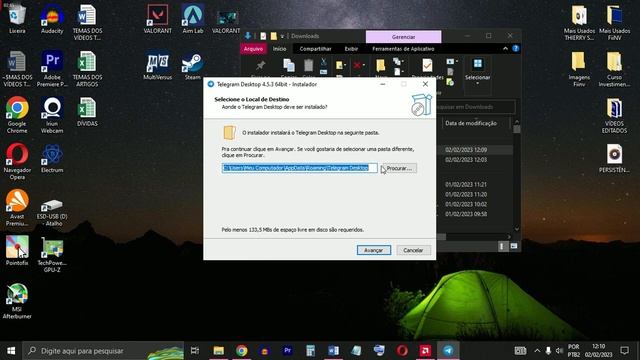Open Google Chrome desktop shortcut
Viewport: 640px width, 360px height.
click(x=17, y=115)
